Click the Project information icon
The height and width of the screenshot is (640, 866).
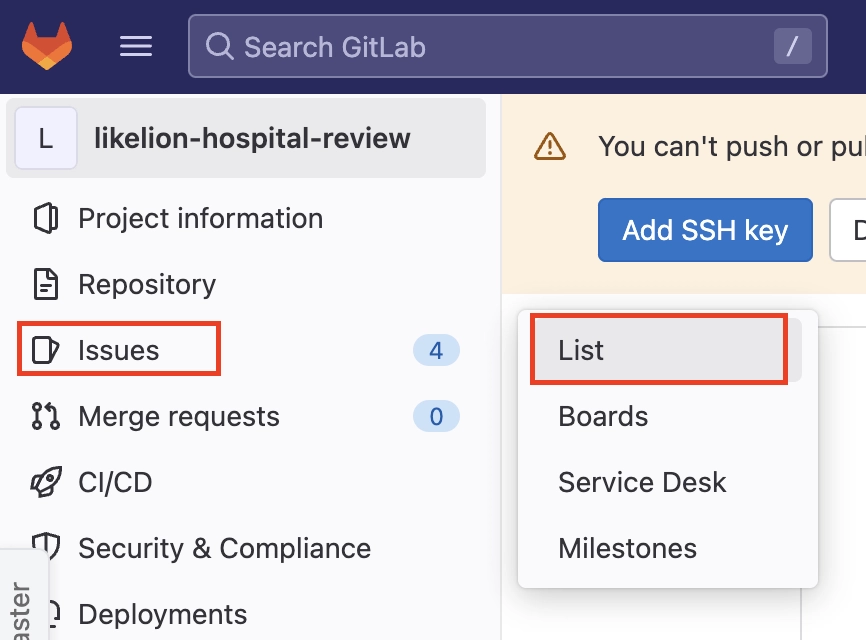46,219
